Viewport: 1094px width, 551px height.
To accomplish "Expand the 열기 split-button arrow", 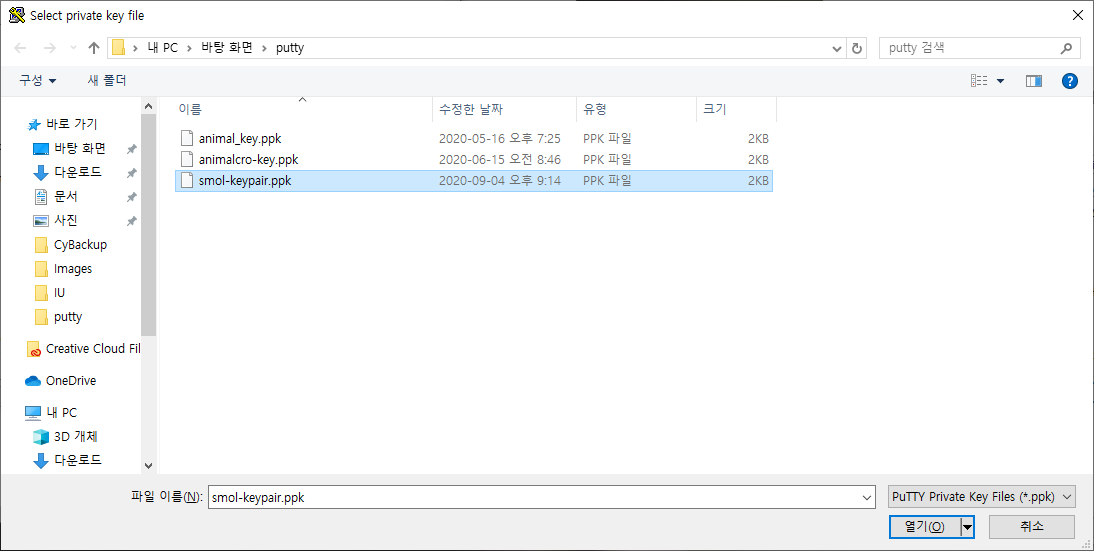I will [x=968, y=527].
